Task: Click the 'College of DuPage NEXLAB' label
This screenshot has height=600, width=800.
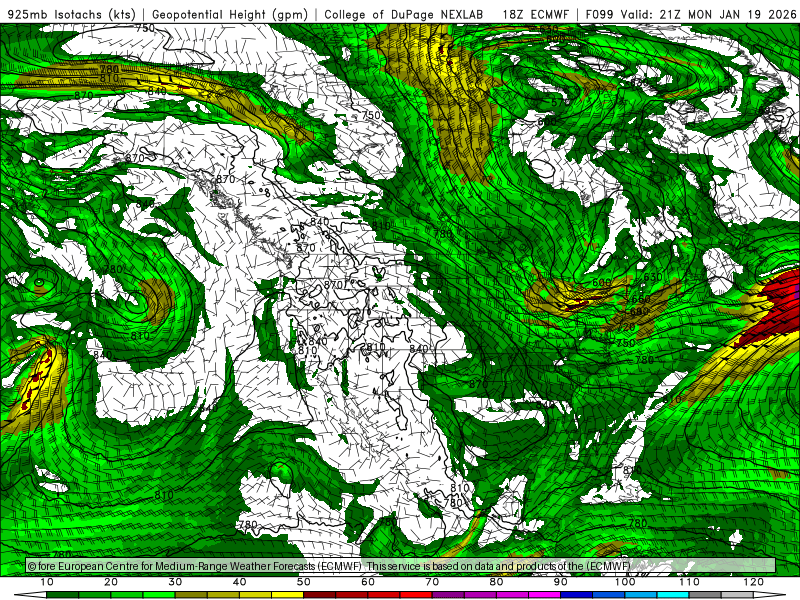Action: coord(404,14)
